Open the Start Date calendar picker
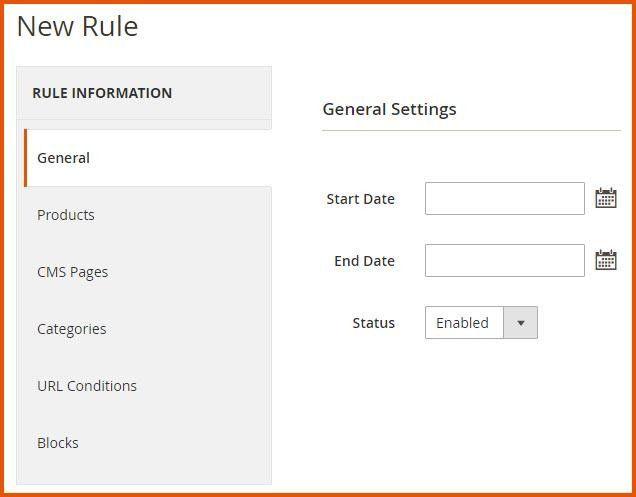 tap(605, 198)
